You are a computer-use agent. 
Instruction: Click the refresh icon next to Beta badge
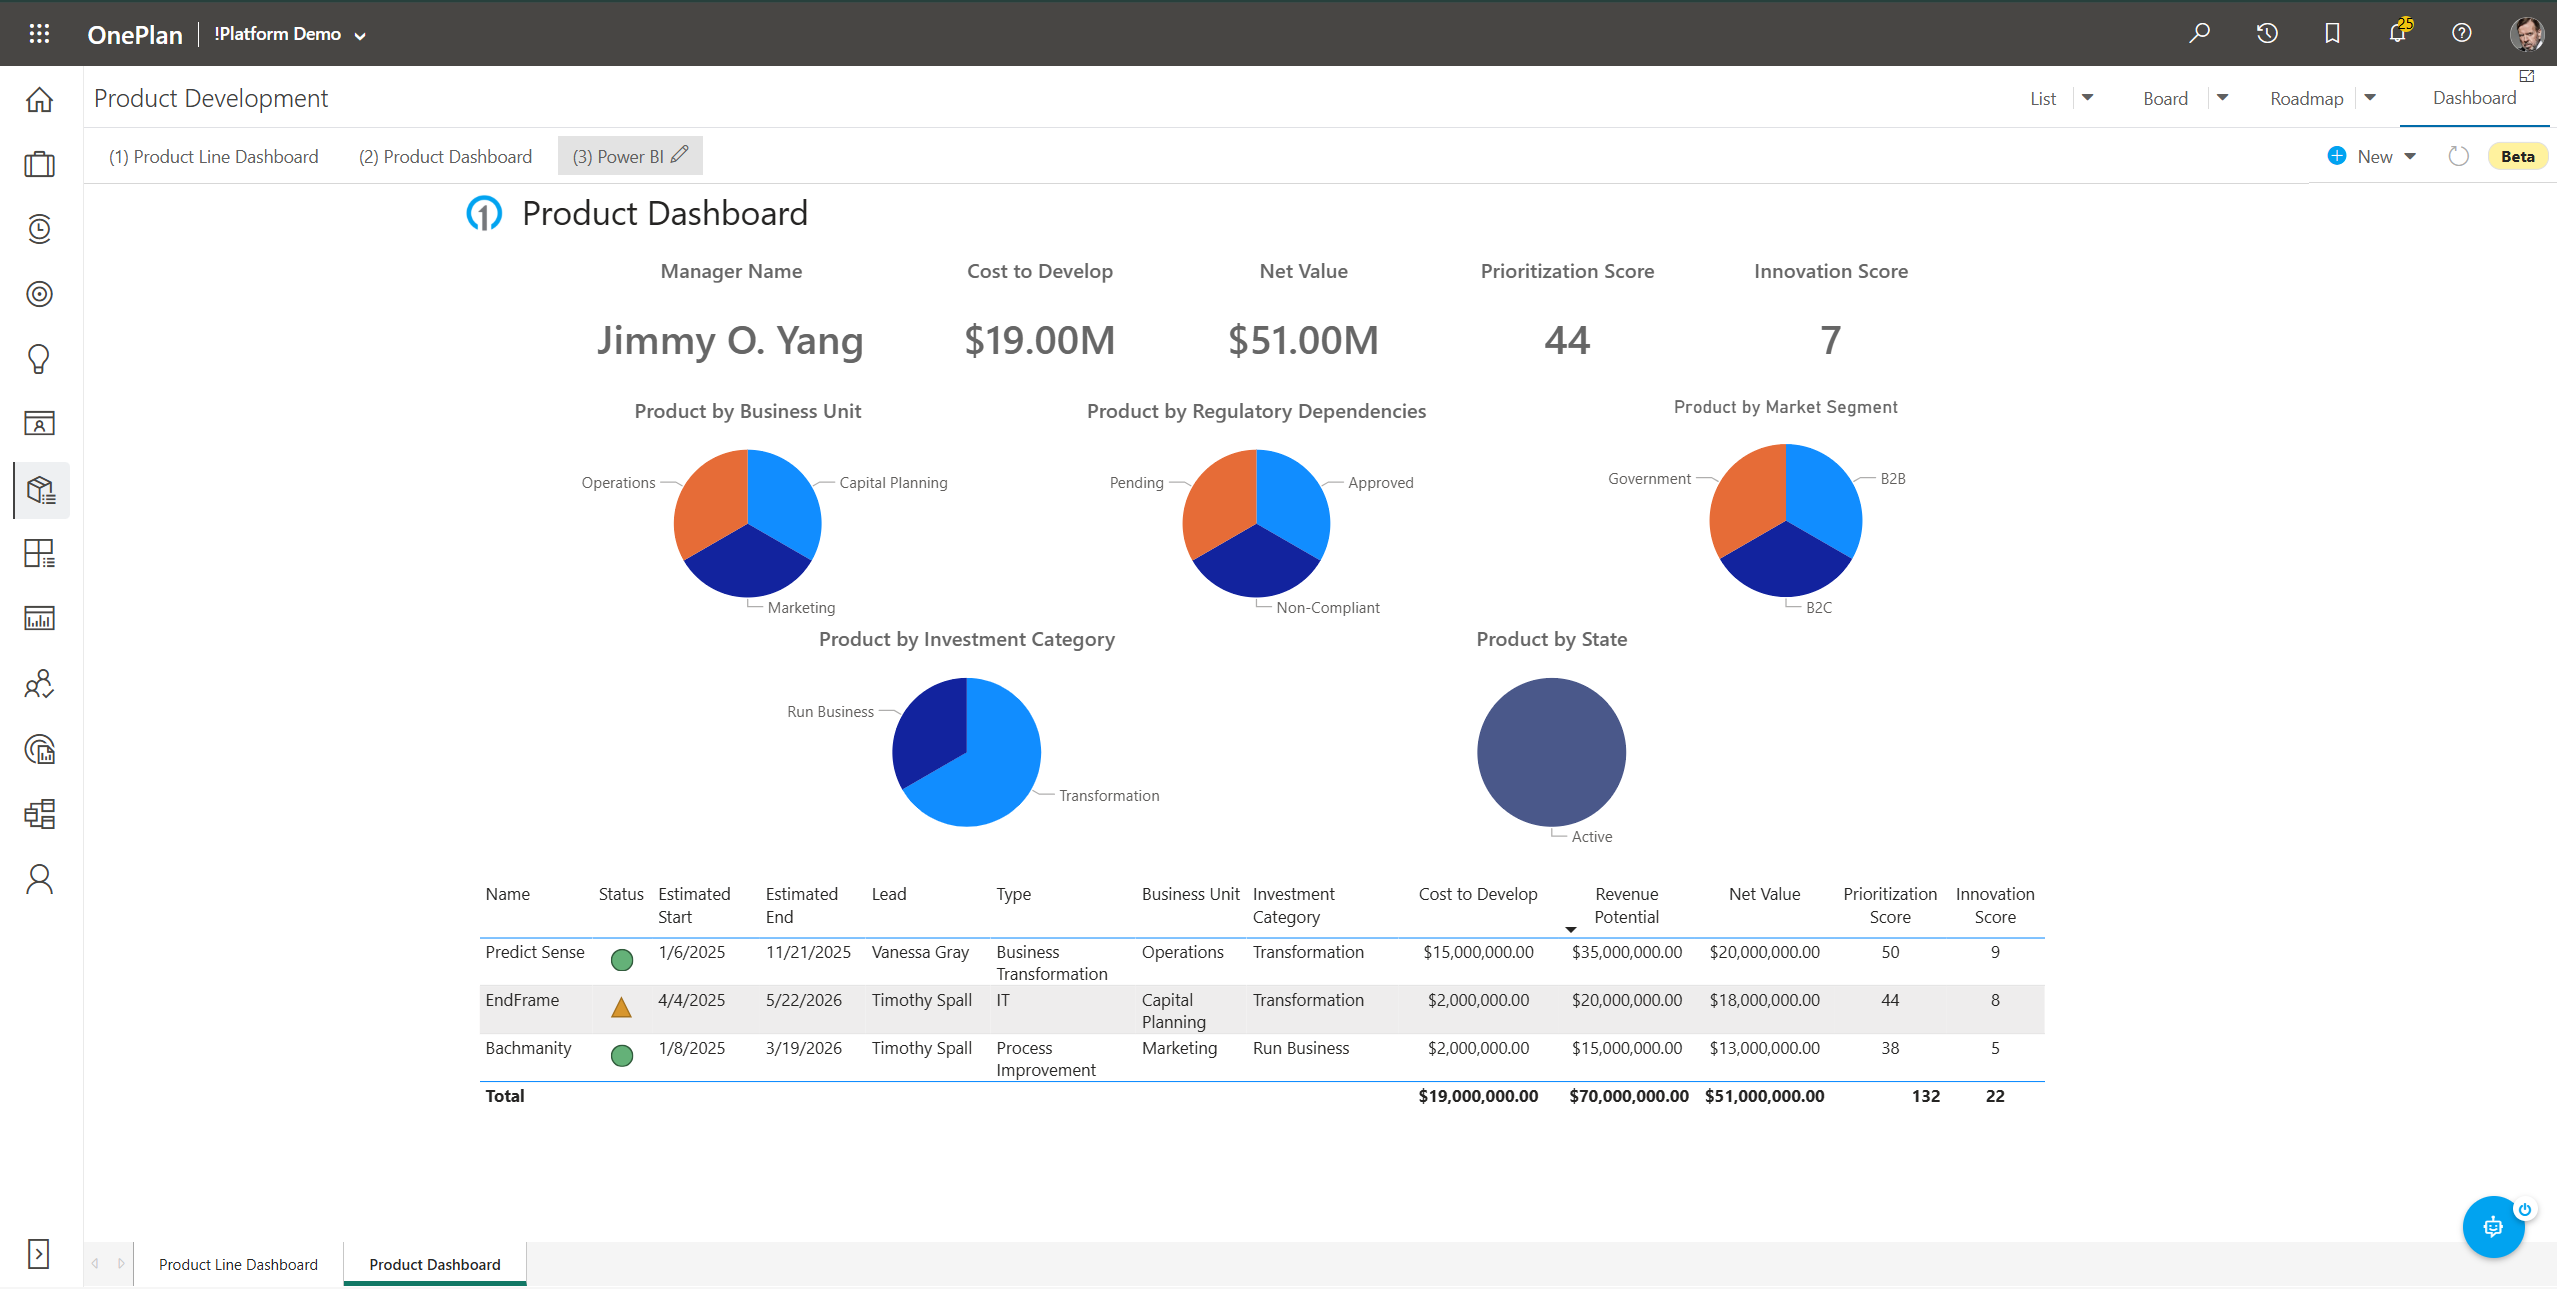click(2458, 156)
